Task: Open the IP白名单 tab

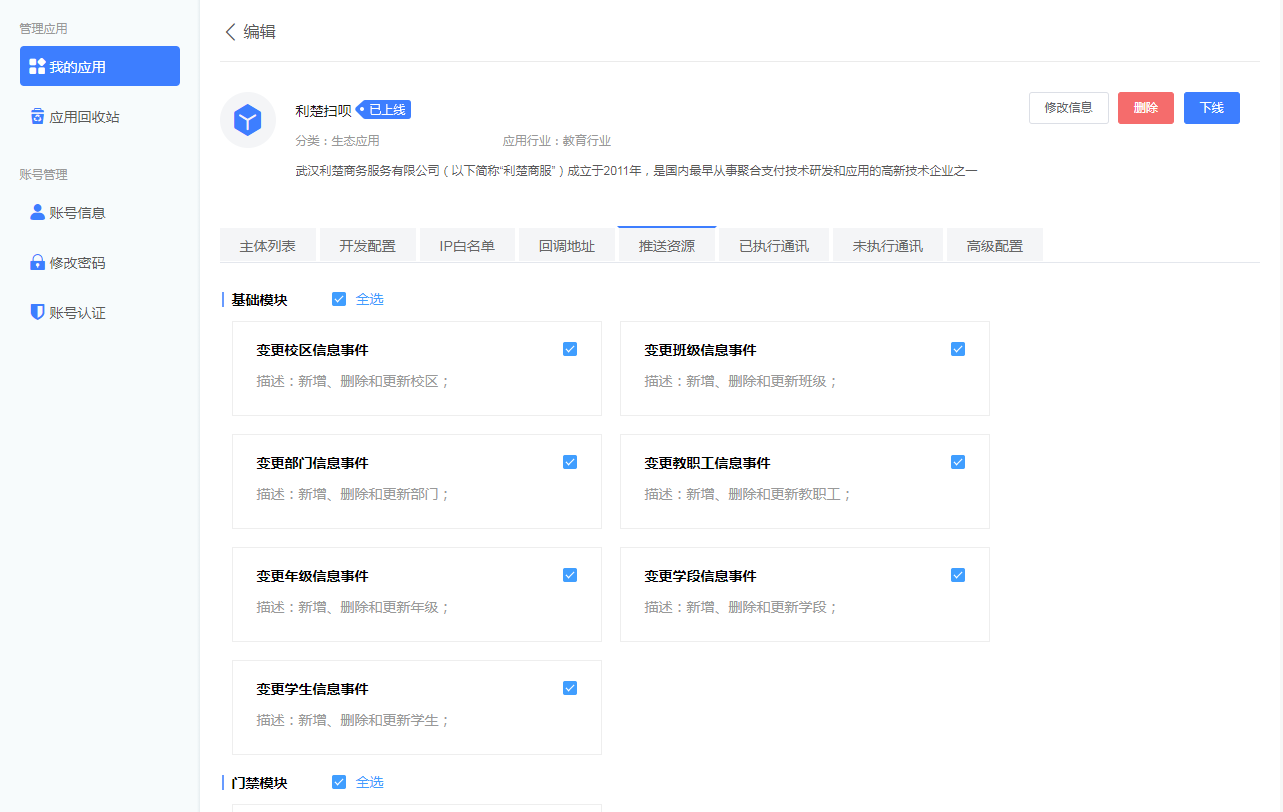Action: point(467,244)
